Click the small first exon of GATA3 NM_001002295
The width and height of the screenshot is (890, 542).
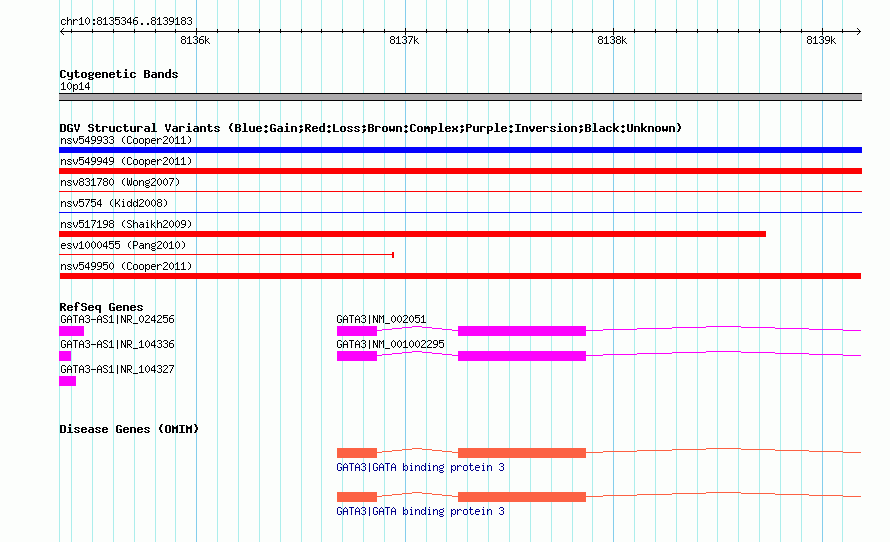(x=356, y=356)
